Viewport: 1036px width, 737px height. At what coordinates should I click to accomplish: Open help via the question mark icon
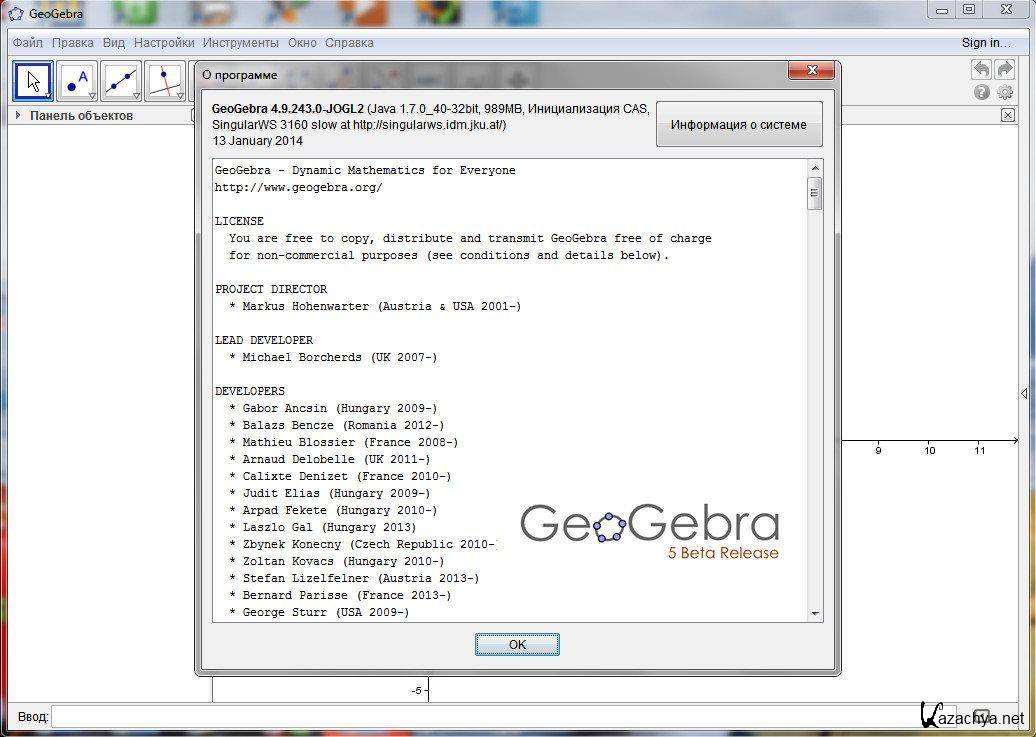click(x=981, y=92)
